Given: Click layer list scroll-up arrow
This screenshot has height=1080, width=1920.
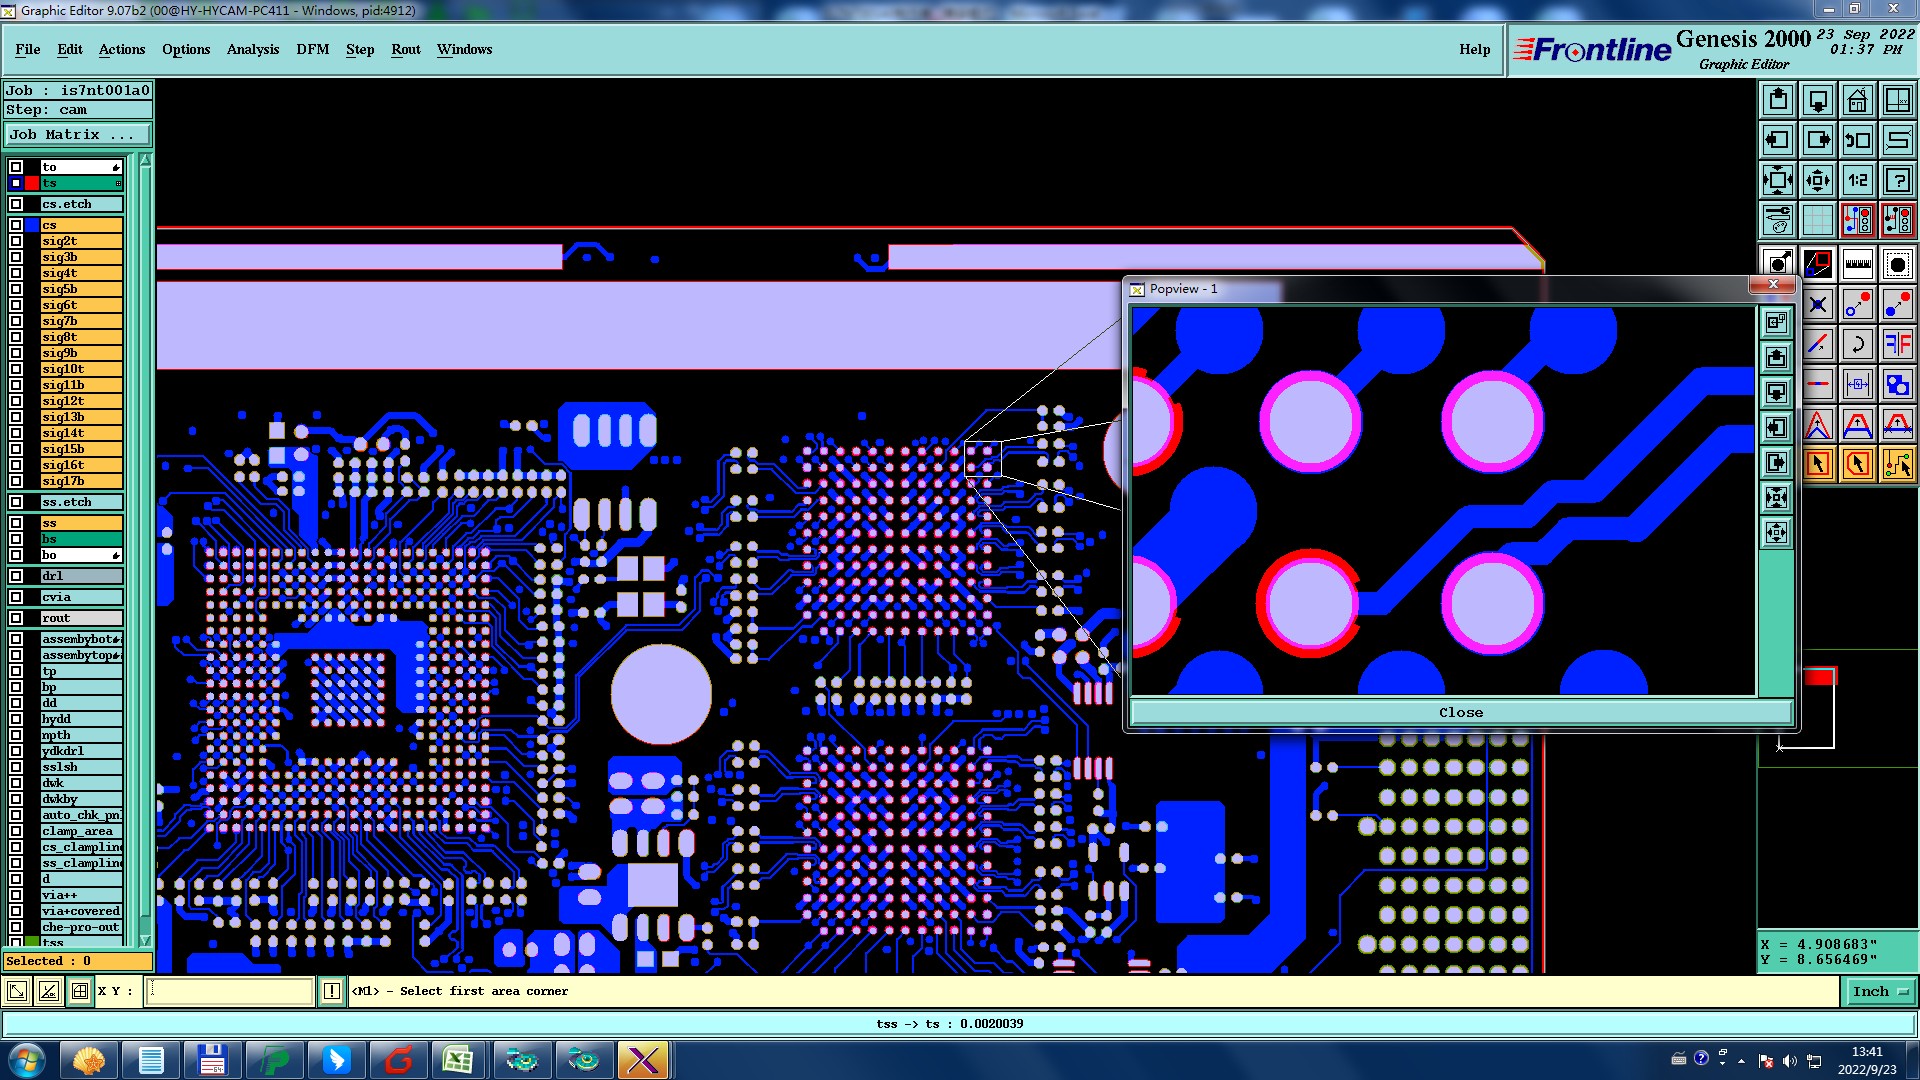Looking at the screenshot, I should [145, 160].
